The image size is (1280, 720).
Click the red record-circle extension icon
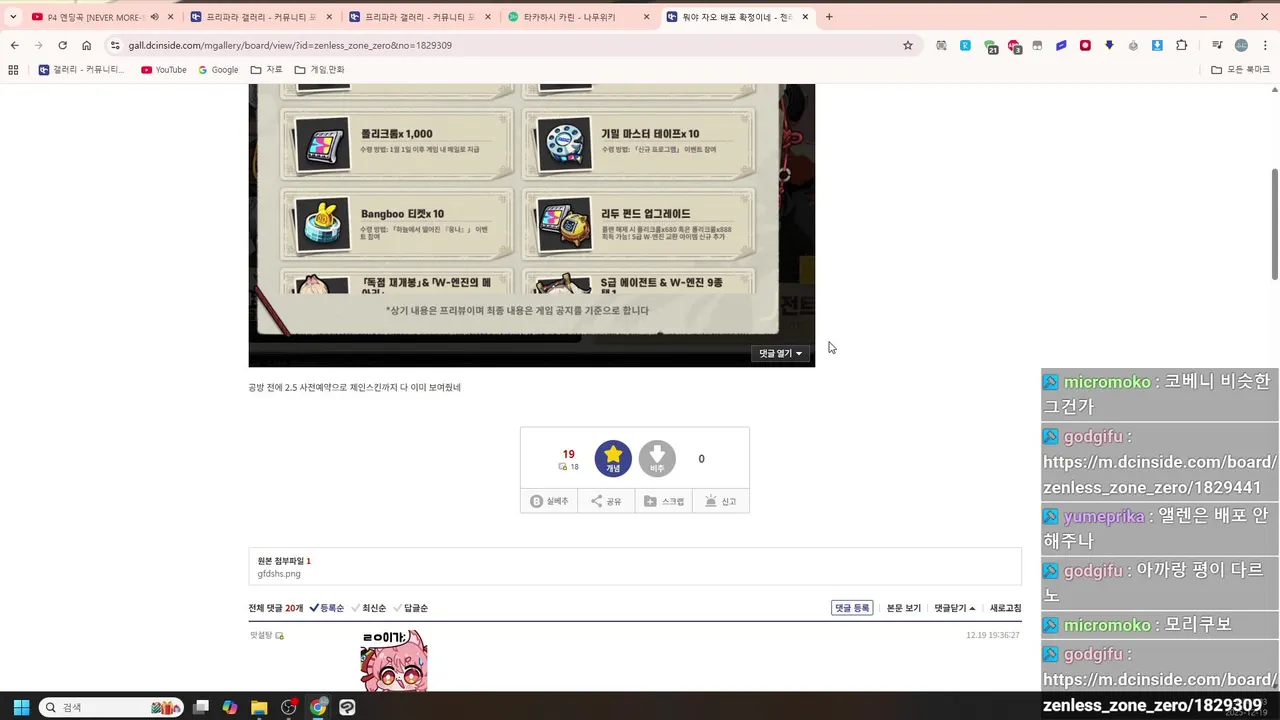(1085, 45)
